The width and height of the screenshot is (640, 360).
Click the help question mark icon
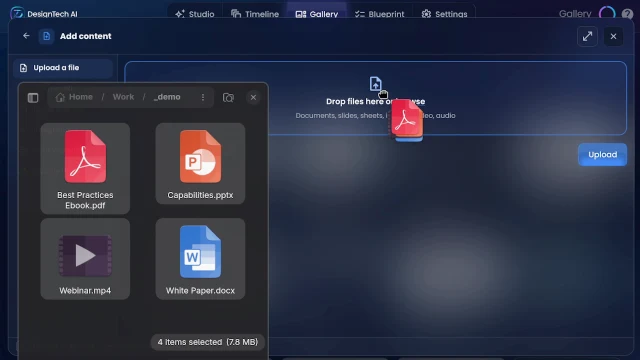pyautogui.click(x=627, y=14)
